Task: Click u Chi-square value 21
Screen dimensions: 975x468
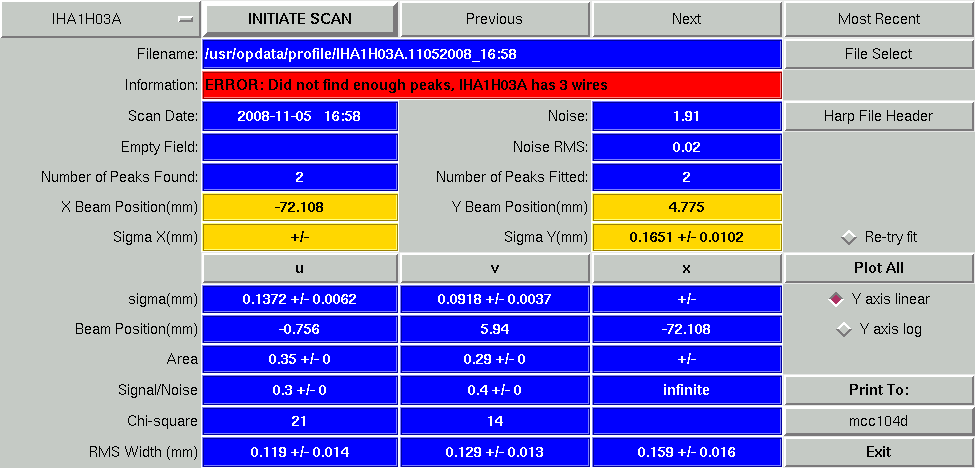Action: [x=300, y=421]
